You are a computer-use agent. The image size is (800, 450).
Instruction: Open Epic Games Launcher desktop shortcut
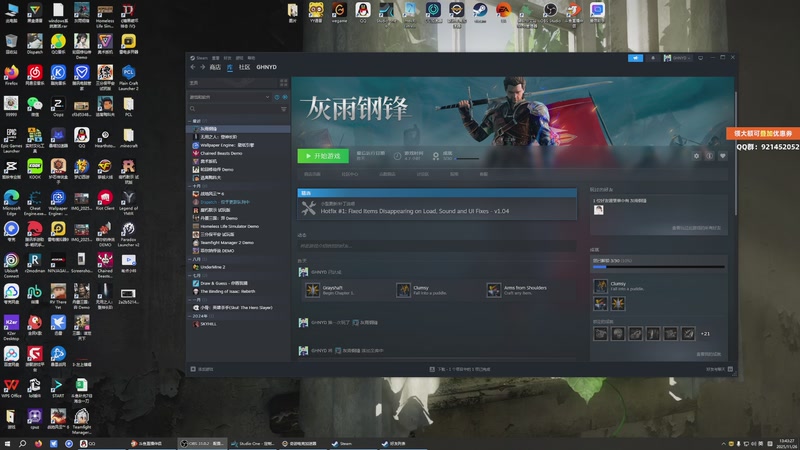click(x=11, y=140)
